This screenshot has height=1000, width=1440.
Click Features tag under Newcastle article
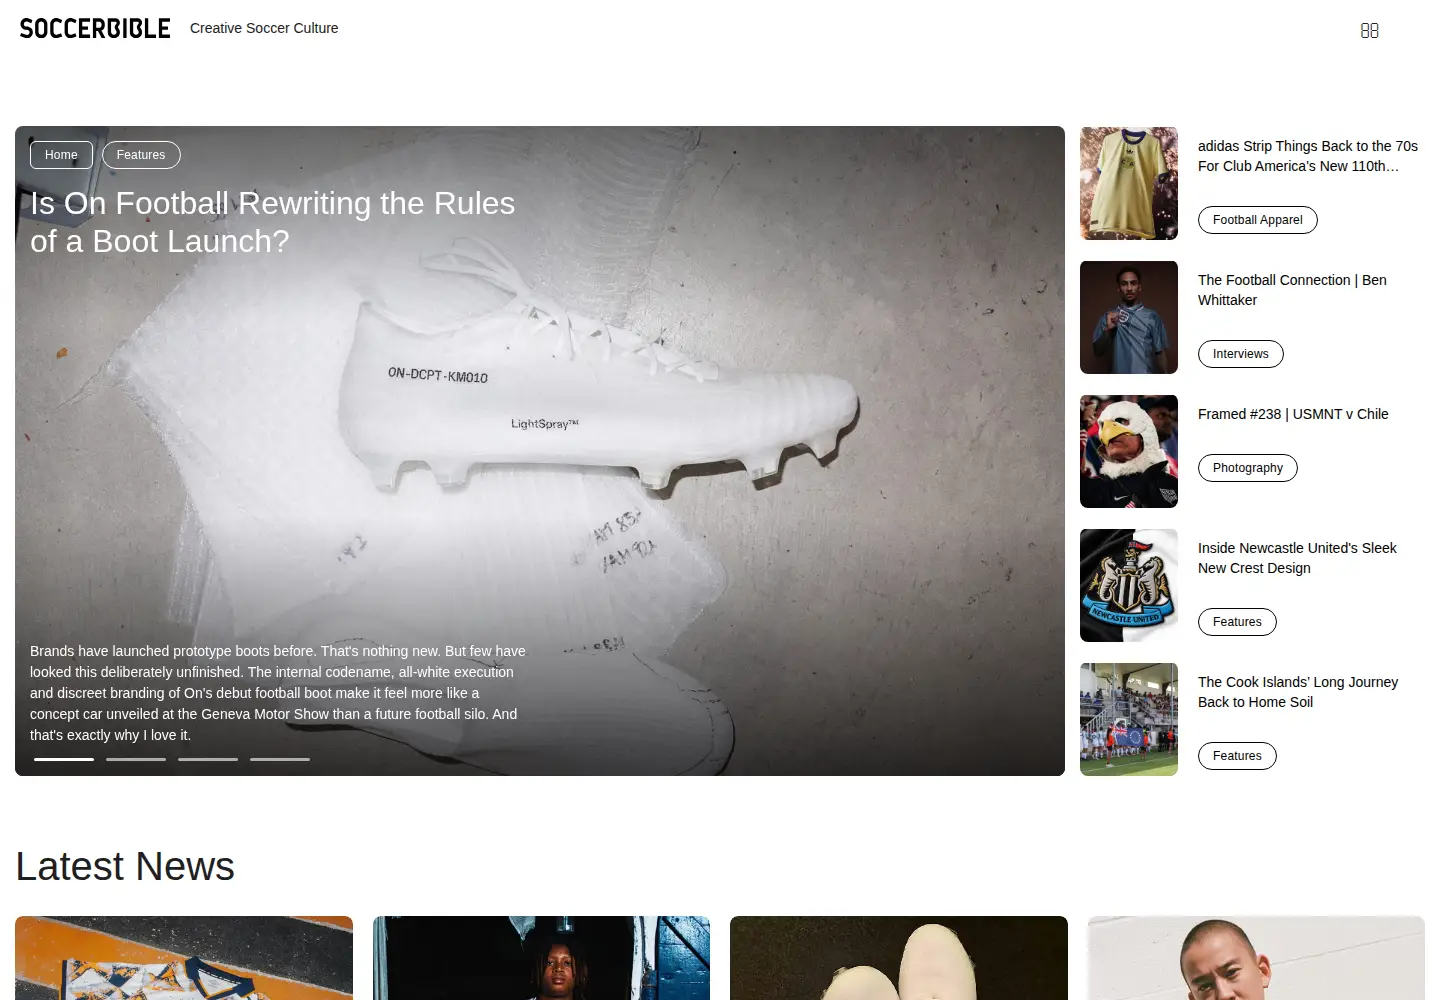(x=1237, y=622)
